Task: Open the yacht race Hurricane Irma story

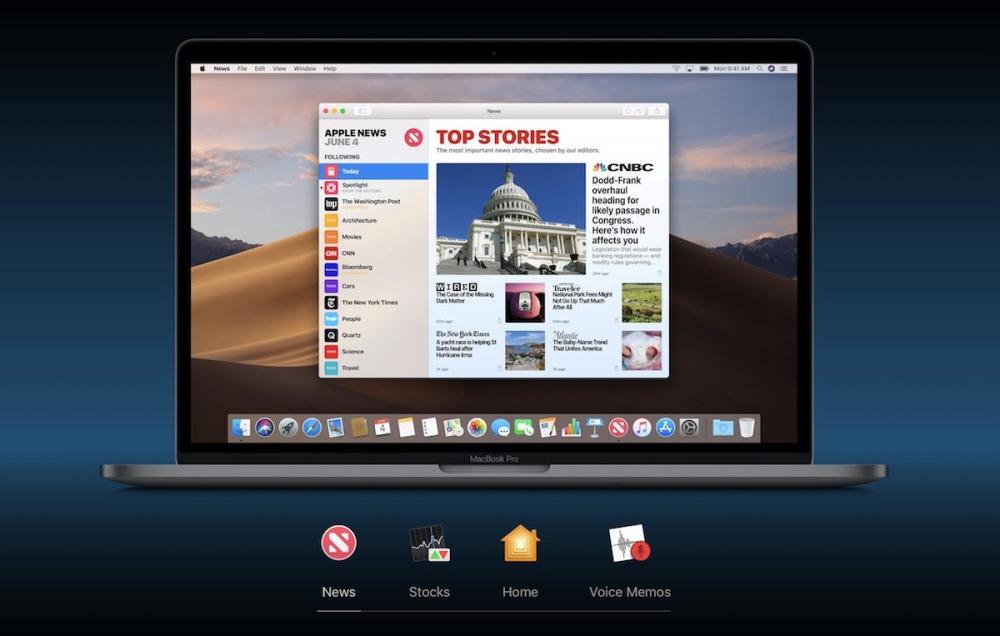Action: [x=466, y=348]
